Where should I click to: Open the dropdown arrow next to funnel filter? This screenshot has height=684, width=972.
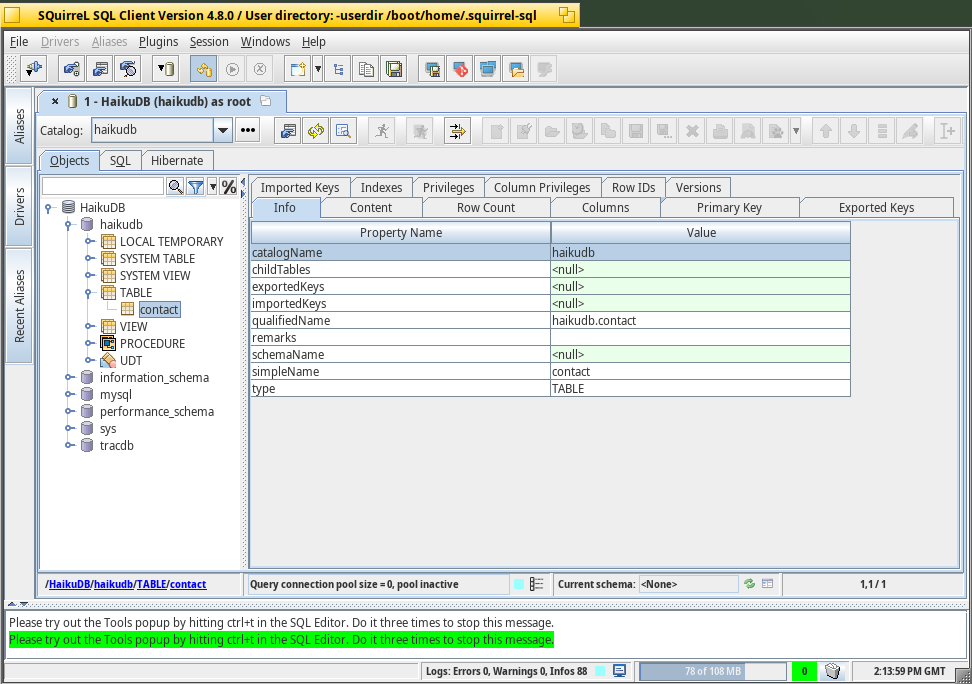213,186
